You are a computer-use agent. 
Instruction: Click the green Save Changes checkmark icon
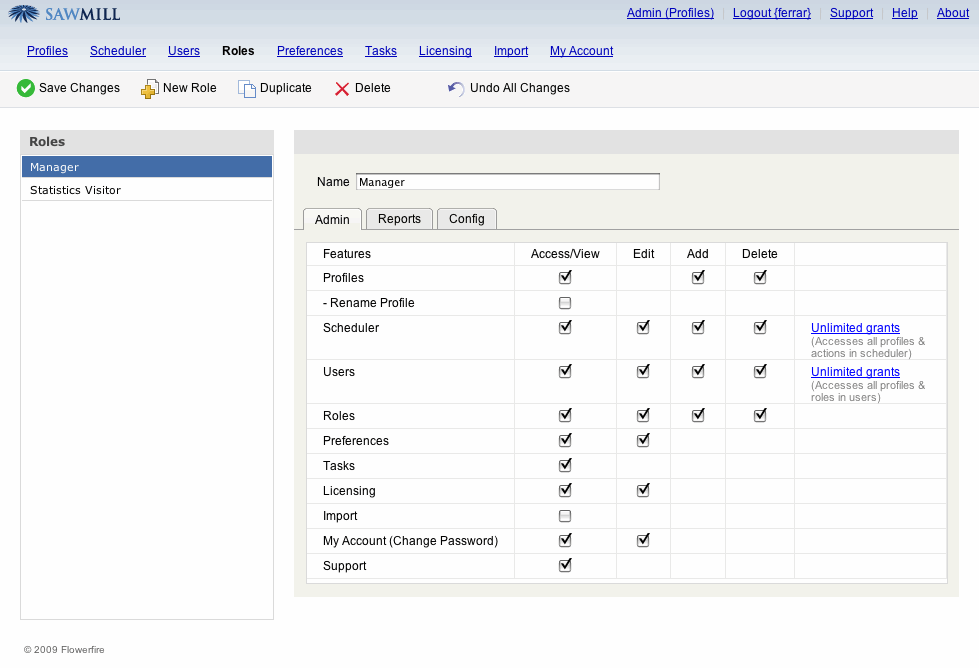point(26,88)
